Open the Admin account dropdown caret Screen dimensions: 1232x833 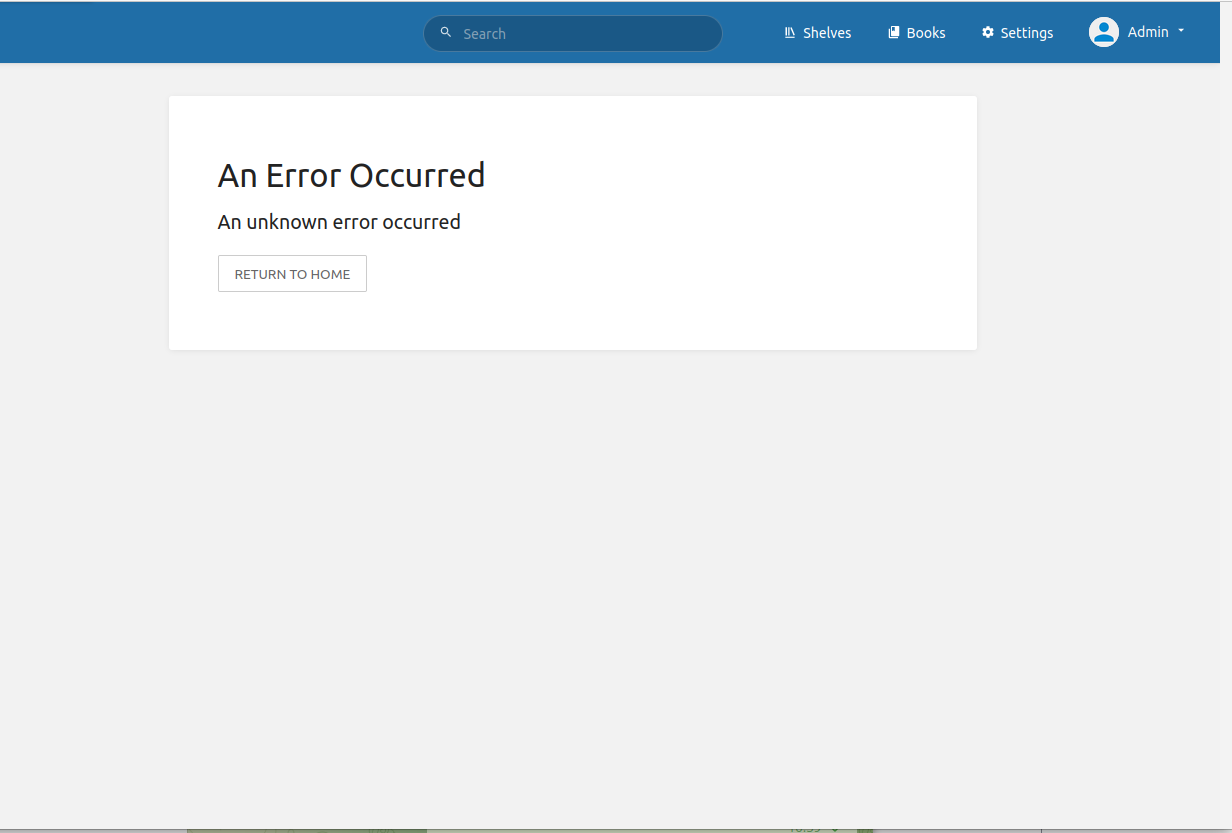[1182, 31]
